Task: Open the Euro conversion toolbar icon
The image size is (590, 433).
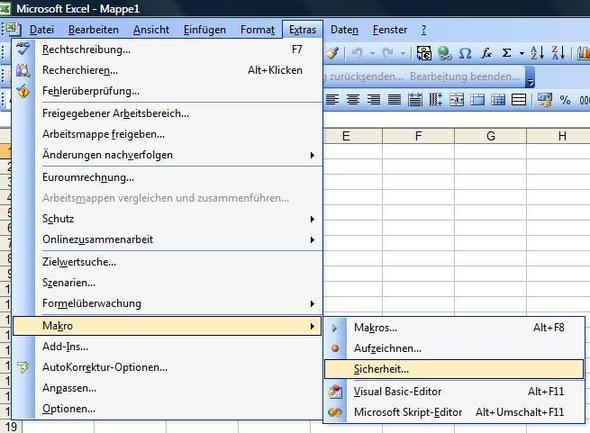Action: (424, 53)
